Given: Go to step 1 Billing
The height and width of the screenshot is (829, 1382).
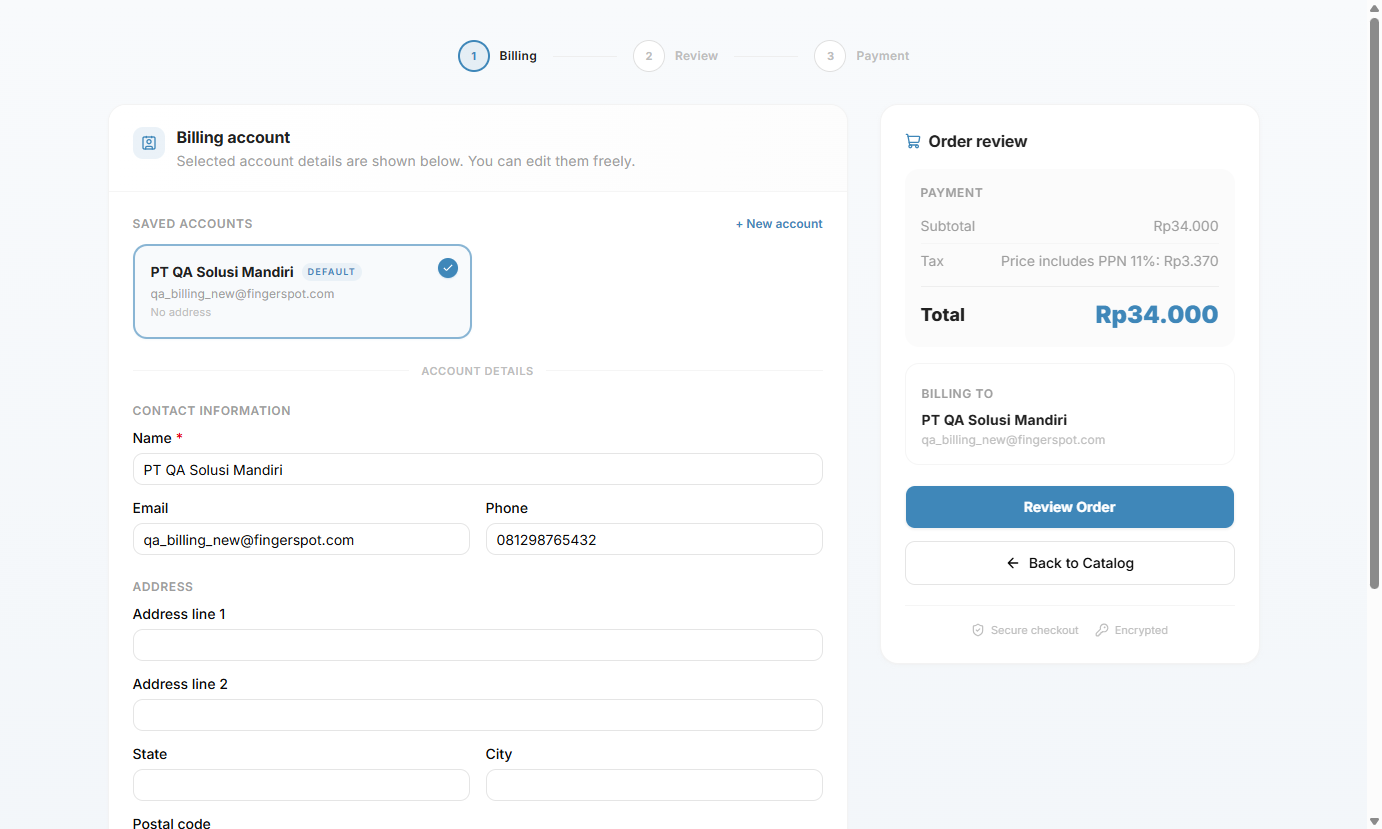Looking at the screenshot, I should pyautogui.click(x=498, y=56).
